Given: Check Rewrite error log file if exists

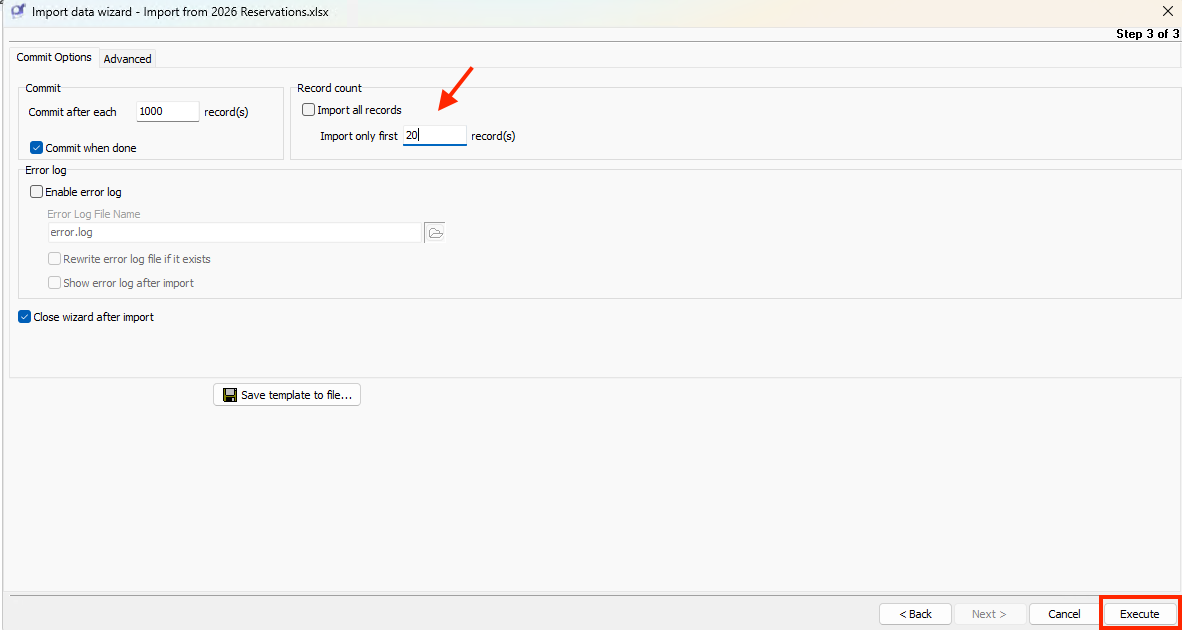Looking at the screenshot, I should click(55, 259).
